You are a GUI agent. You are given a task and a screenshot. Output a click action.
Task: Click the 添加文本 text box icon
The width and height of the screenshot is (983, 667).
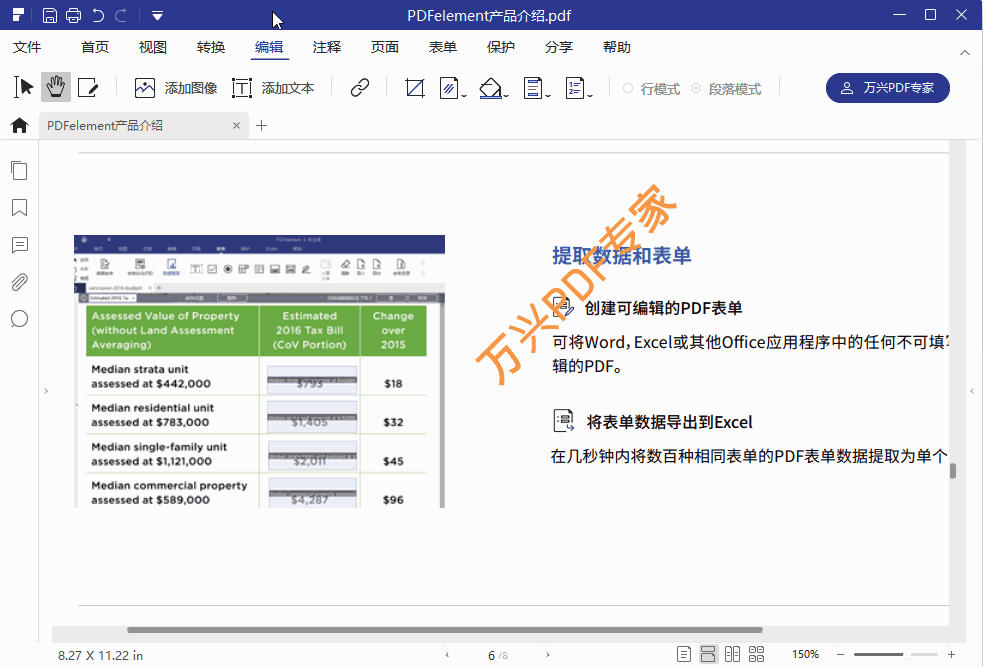coord(241,88)
